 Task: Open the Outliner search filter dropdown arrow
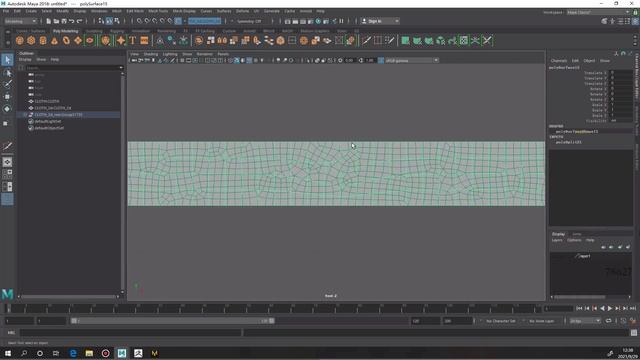tap(121, 68)
